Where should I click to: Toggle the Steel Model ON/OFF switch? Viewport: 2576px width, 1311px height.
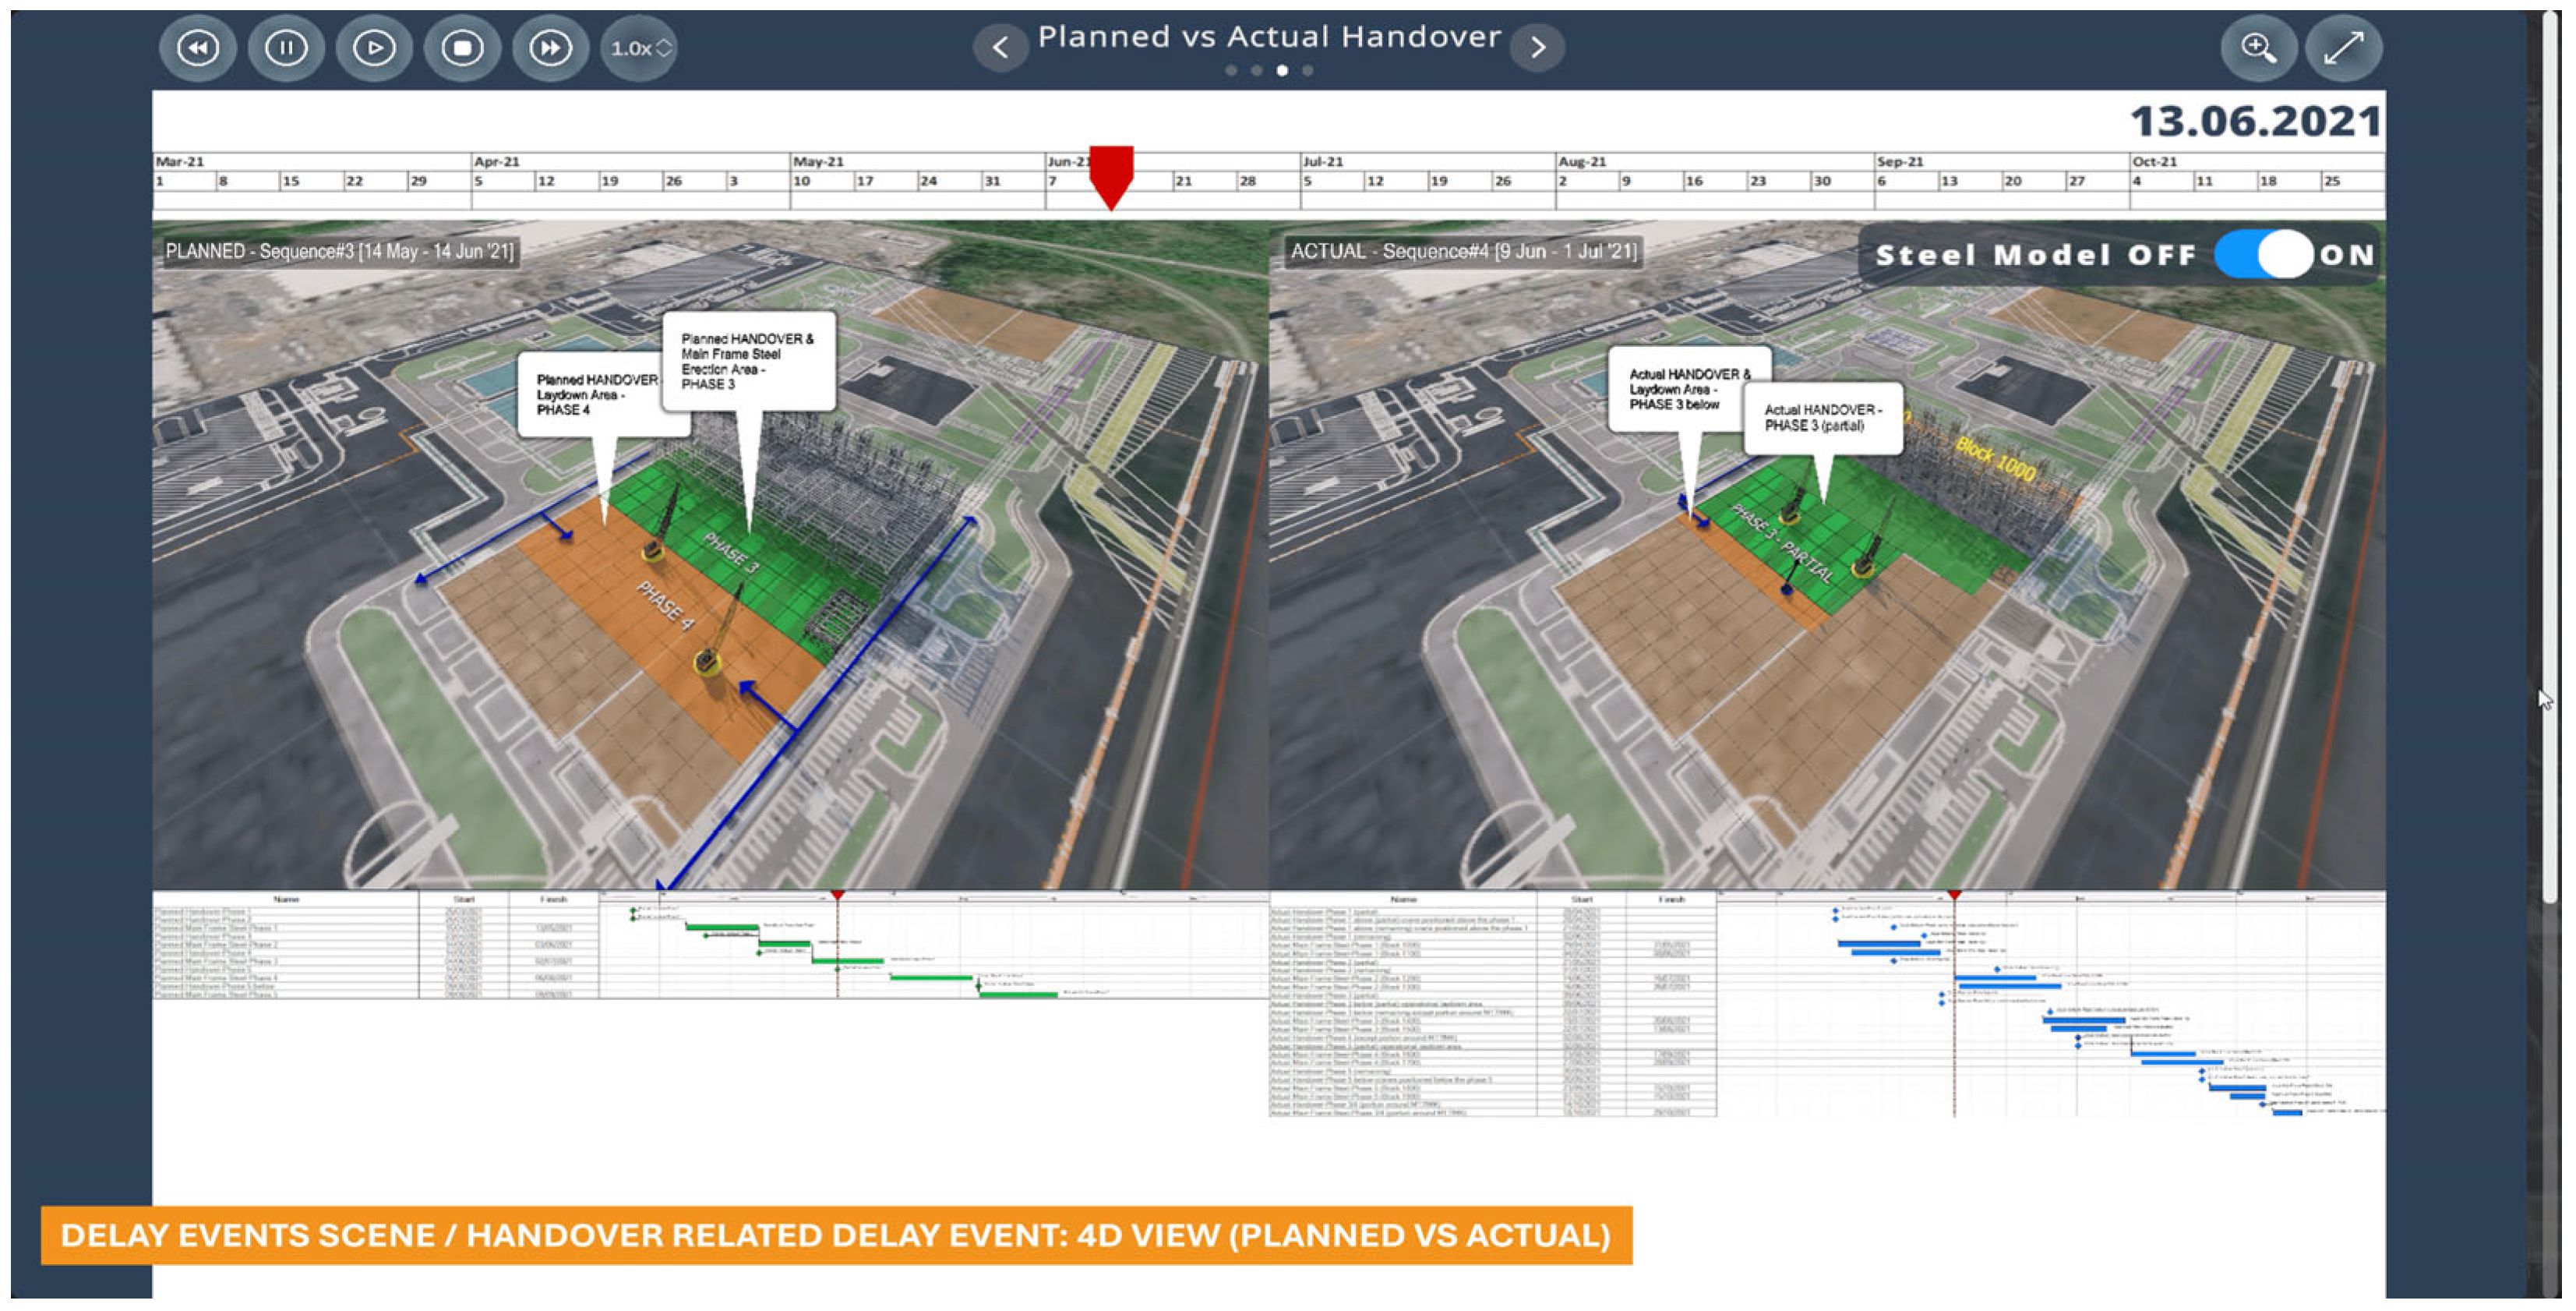coord(2263,254)
